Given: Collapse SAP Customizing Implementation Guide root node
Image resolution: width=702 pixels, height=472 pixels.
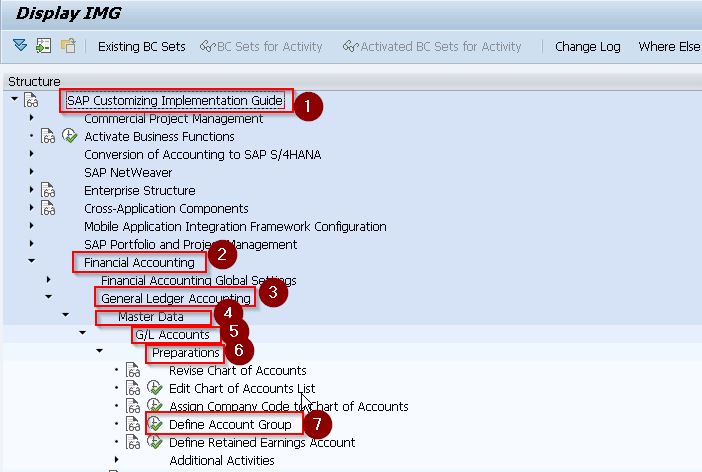Looking at the screenshot, I should 15,99.
